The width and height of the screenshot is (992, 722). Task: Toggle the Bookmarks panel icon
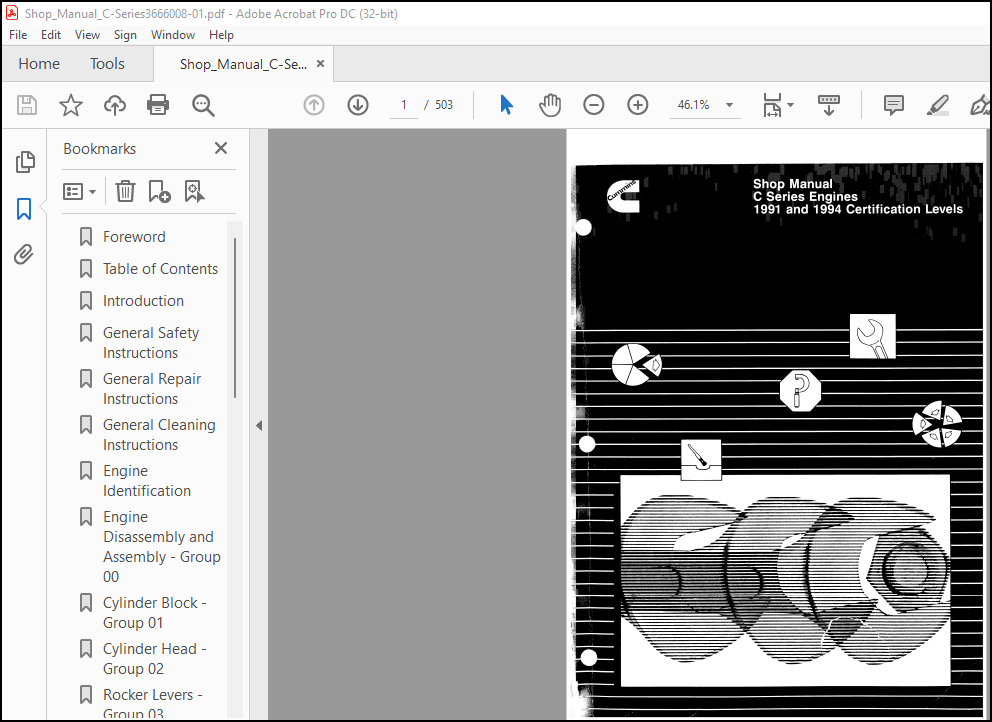[x=24, y=208]
